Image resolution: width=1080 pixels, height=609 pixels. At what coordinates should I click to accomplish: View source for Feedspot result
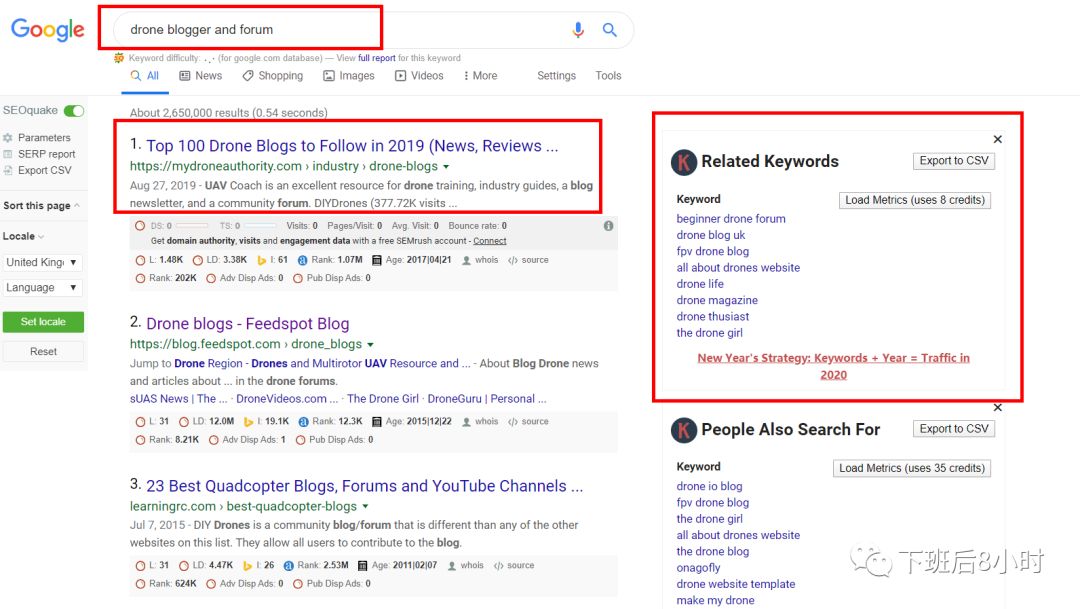pyautogui.click(x=528, y=421)
